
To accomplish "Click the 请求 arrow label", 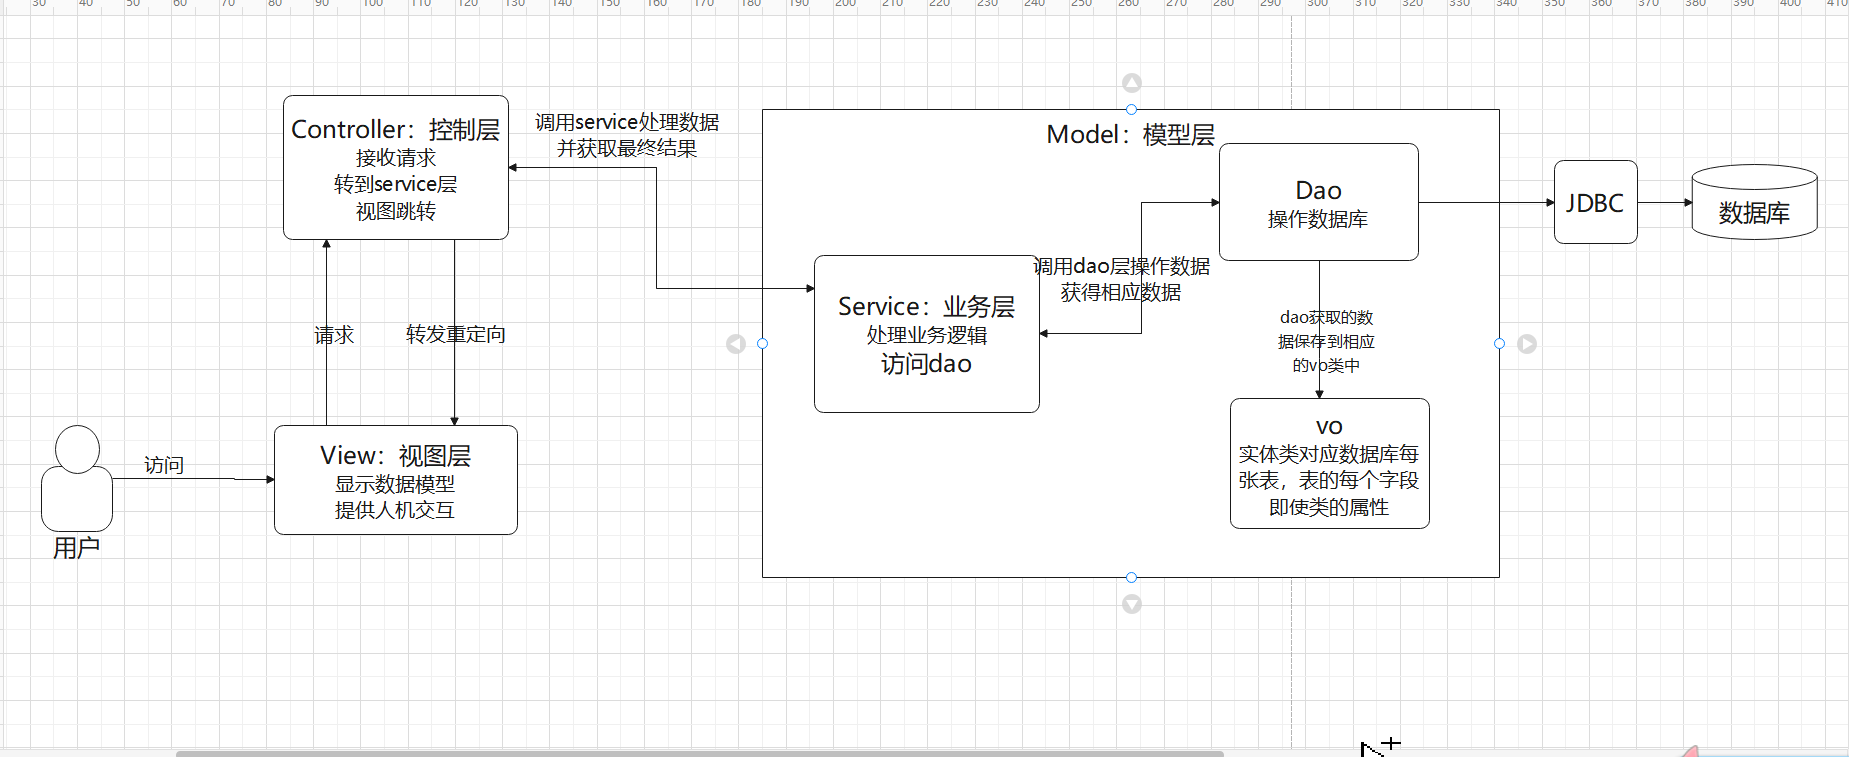I will 334,335.
